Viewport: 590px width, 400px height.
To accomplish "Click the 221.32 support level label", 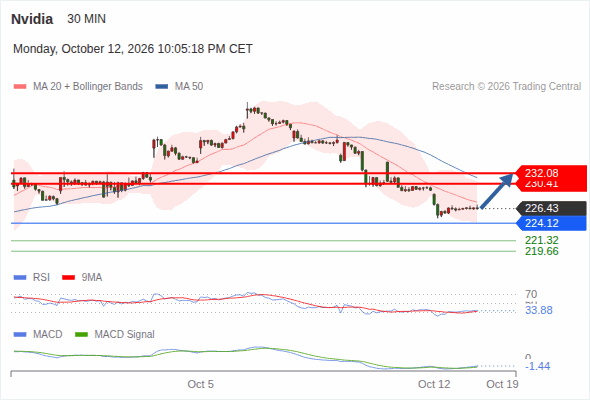I will (542, 240).
